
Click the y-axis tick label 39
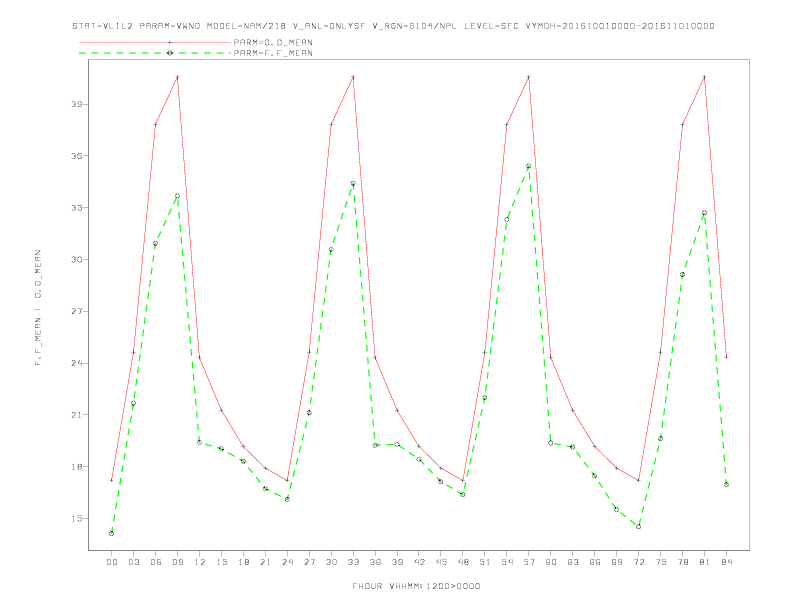76,105
